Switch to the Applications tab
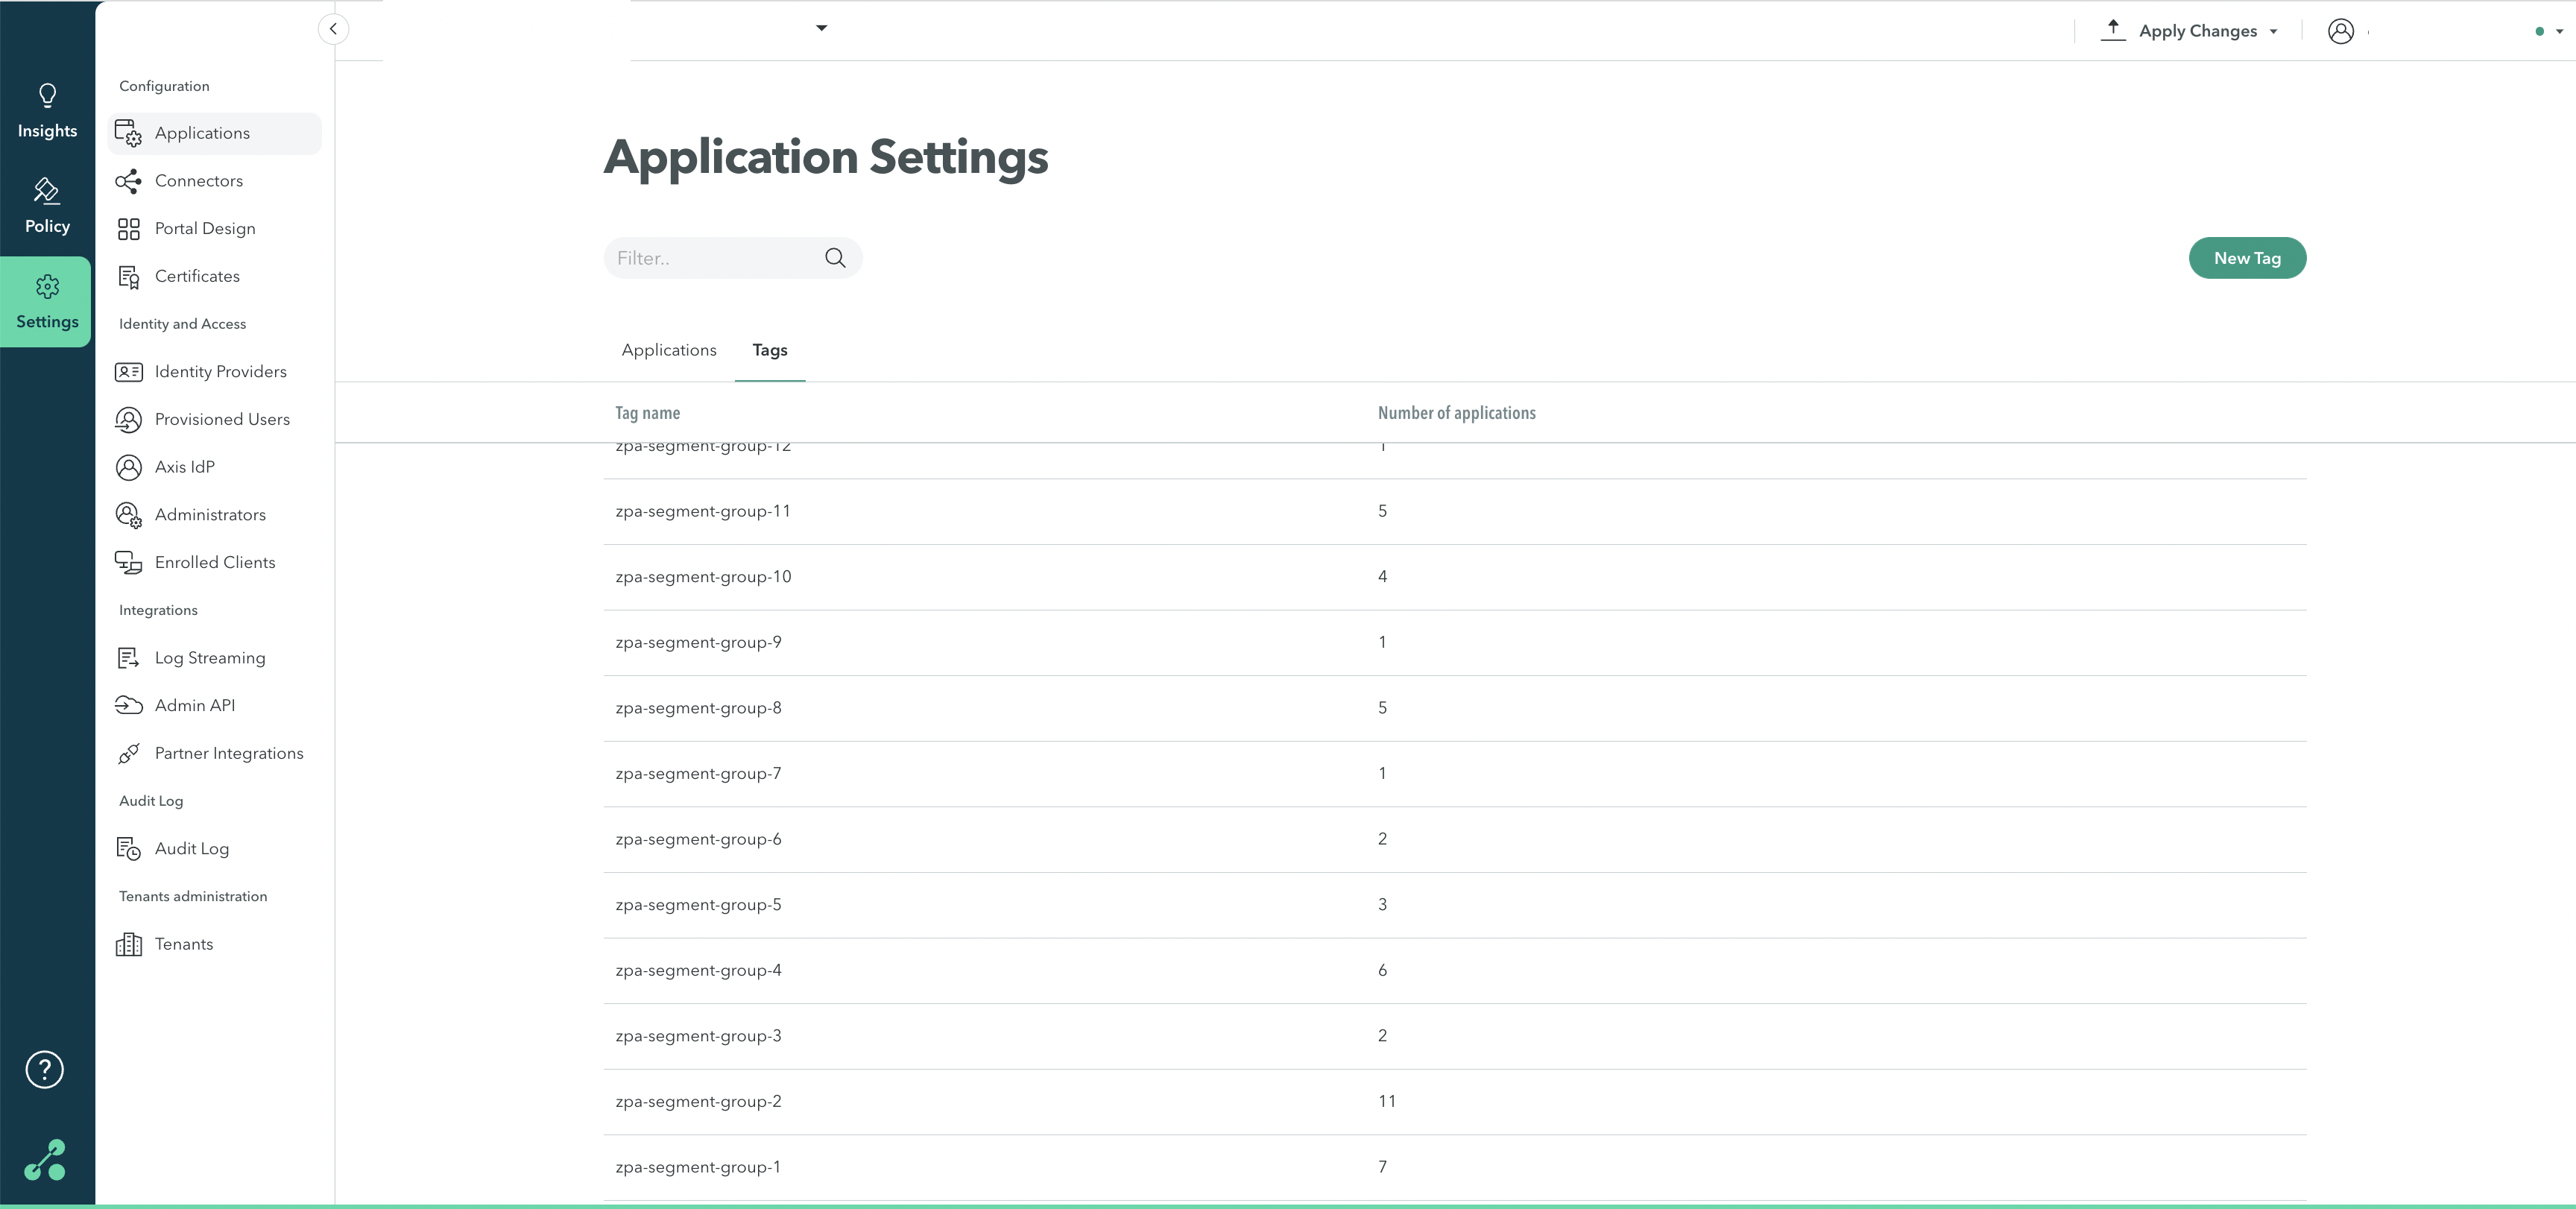 [668, 350]
